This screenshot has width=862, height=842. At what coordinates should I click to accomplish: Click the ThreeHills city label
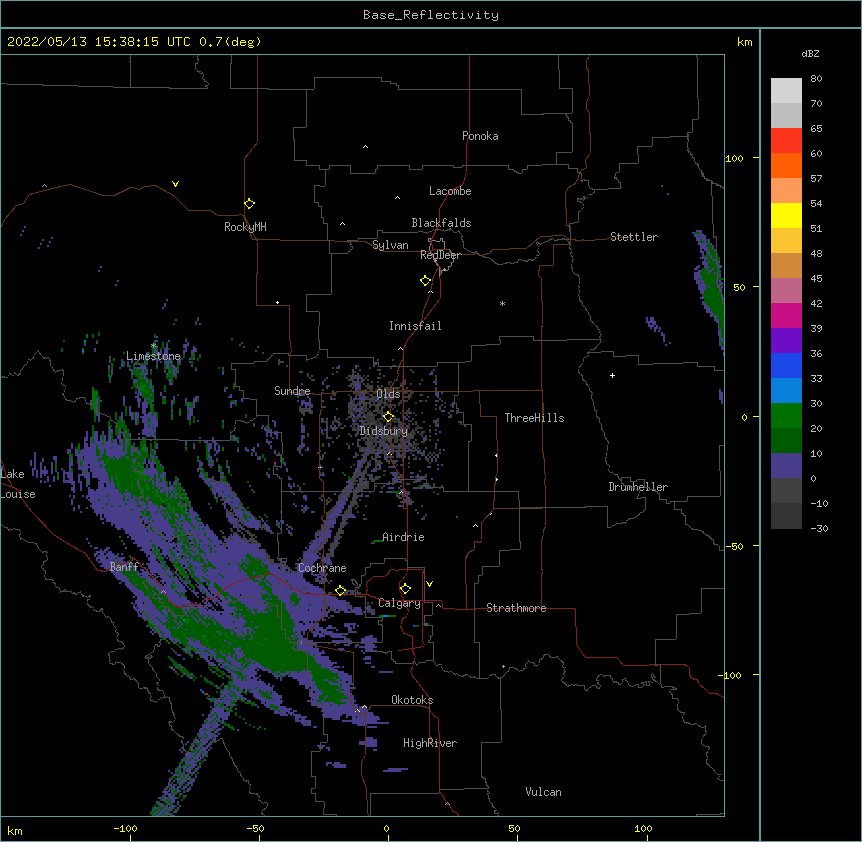point(534,418)
